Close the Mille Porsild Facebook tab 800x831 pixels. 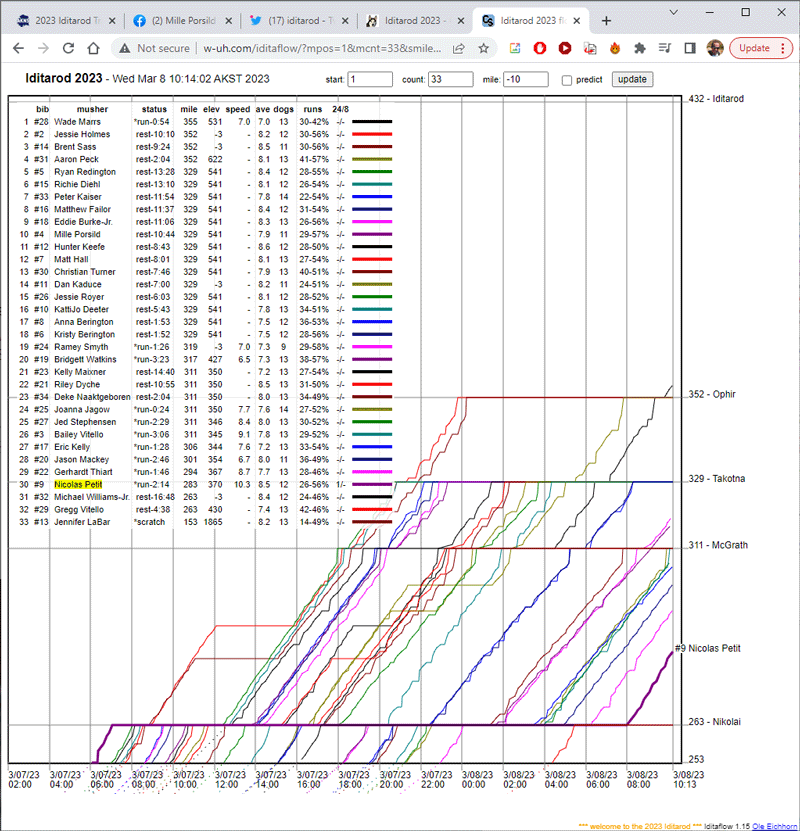(x=228, y=21)
